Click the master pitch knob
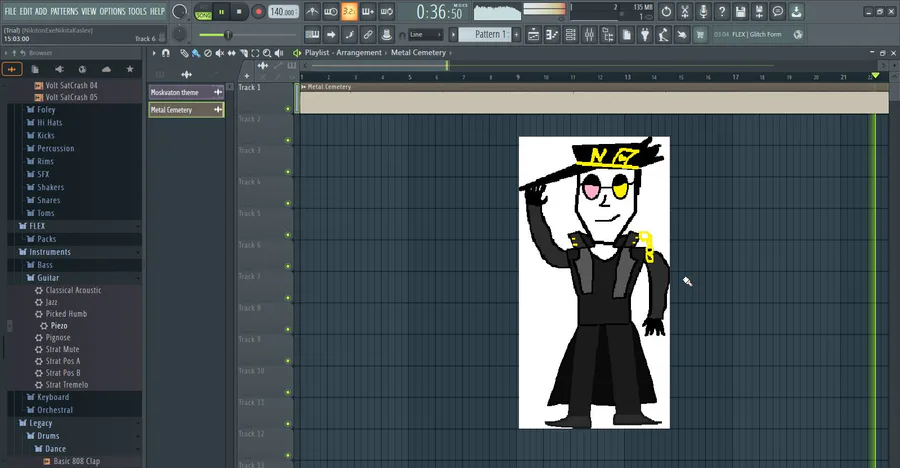Screen dimensions: 900x468 tap(180, 34)
